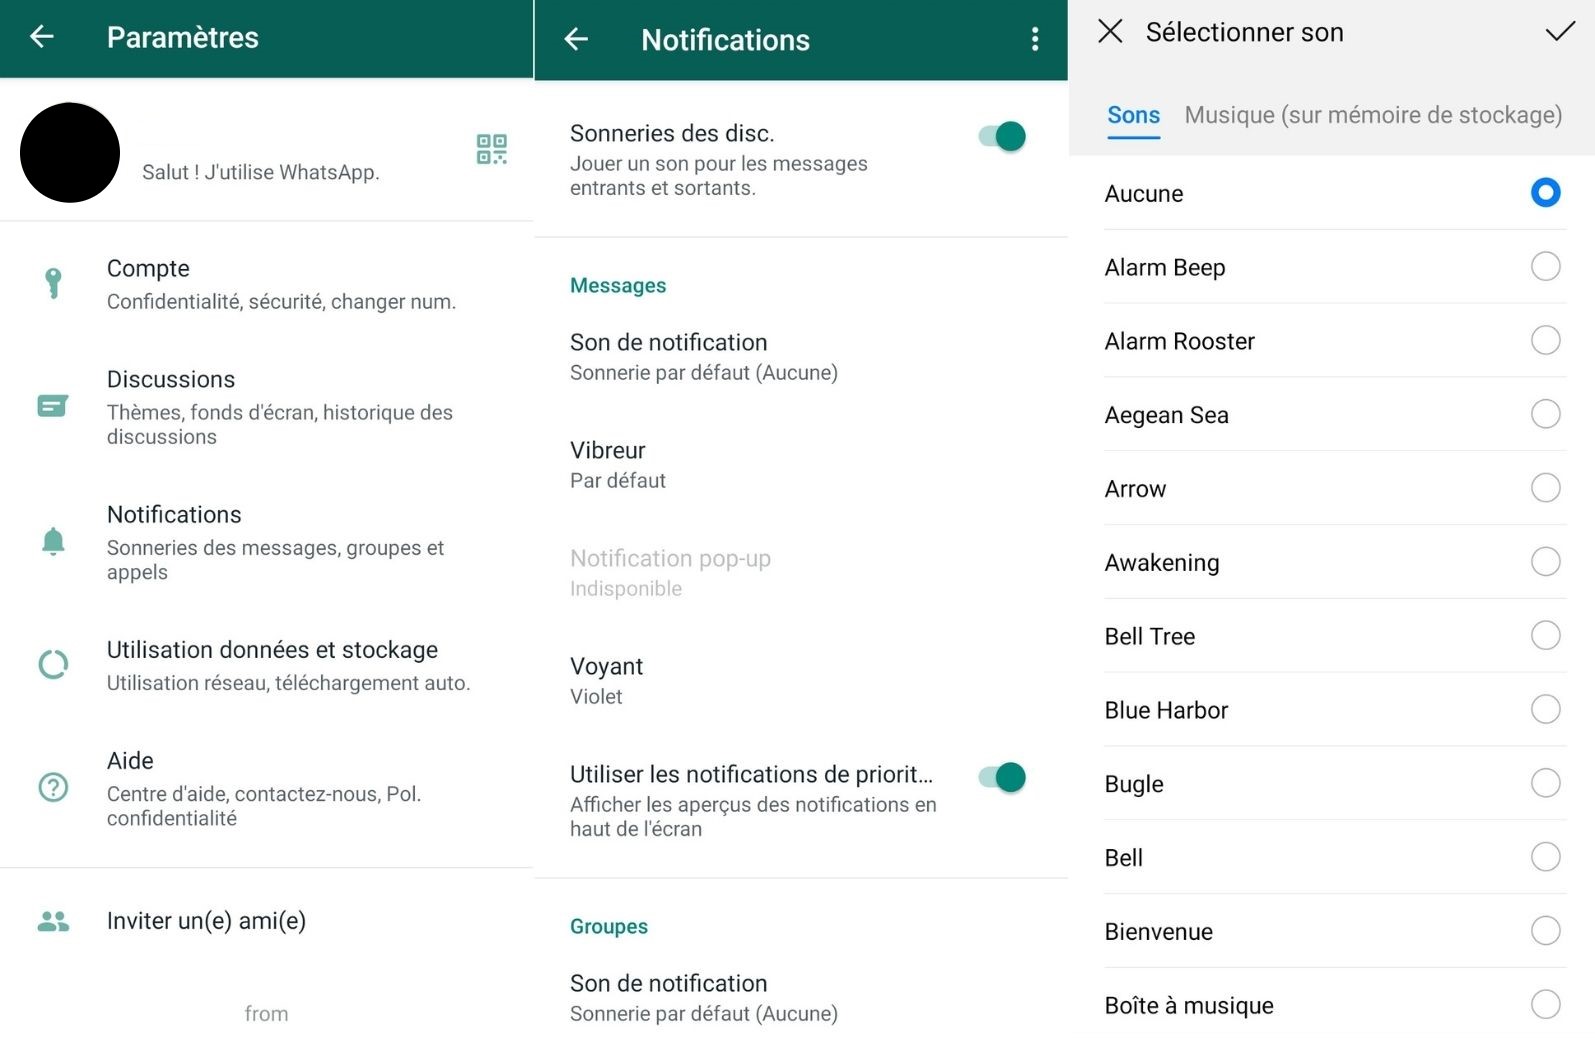1595x1050 pixels.
Task: Open Compte settings
Action: click(266, 284)
